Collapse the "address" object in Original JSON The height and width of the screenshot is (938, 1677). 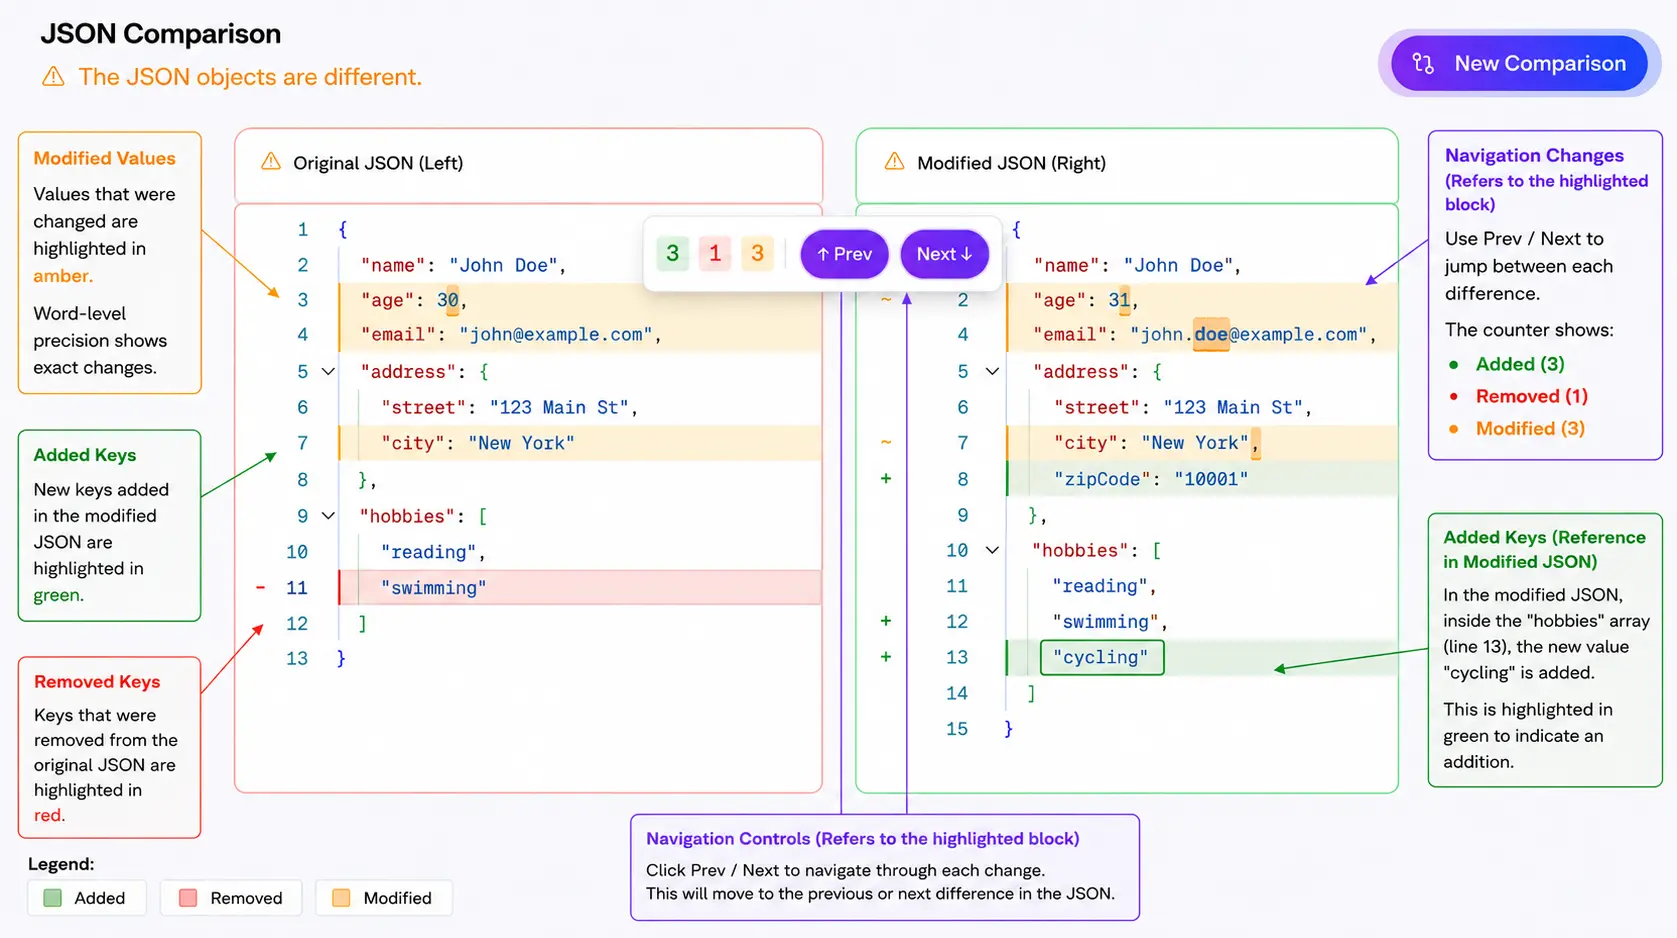click(328, 372)
